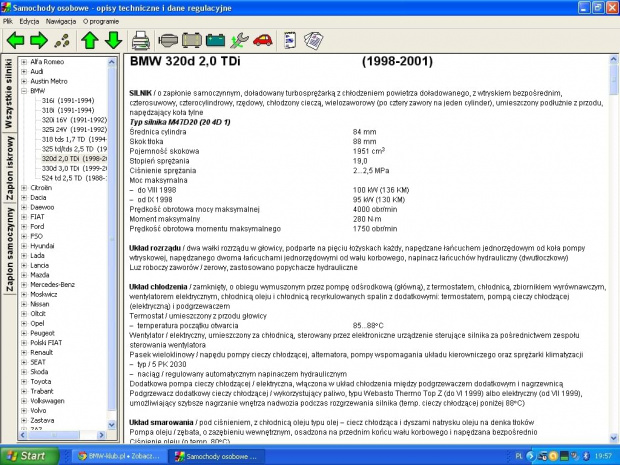
Task: Open the stacked documents icon
Action: 314,41
